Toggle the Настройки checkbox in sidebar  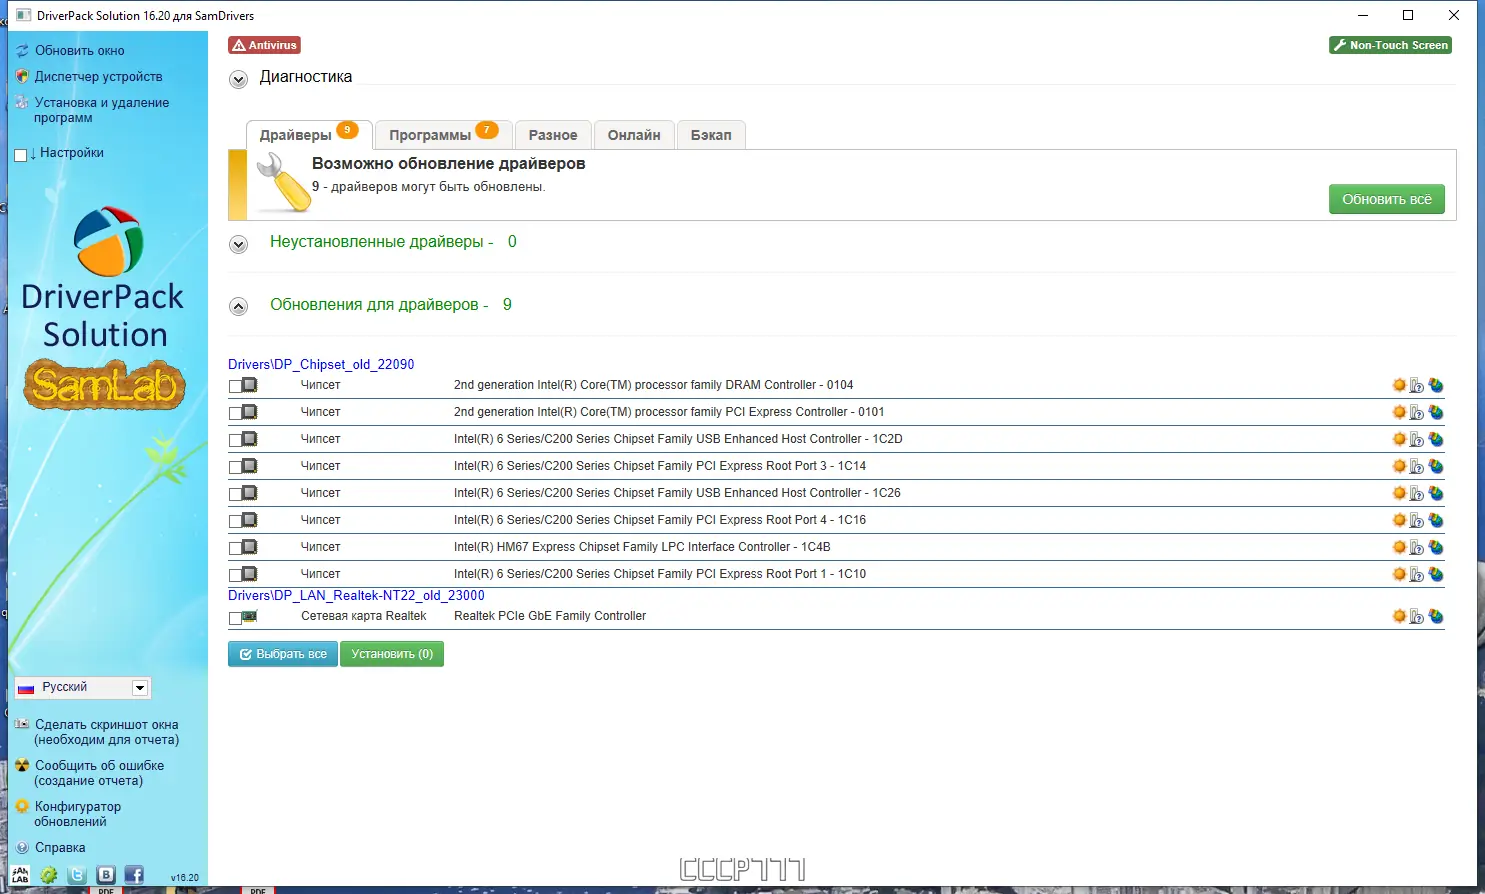pos(21,155)
